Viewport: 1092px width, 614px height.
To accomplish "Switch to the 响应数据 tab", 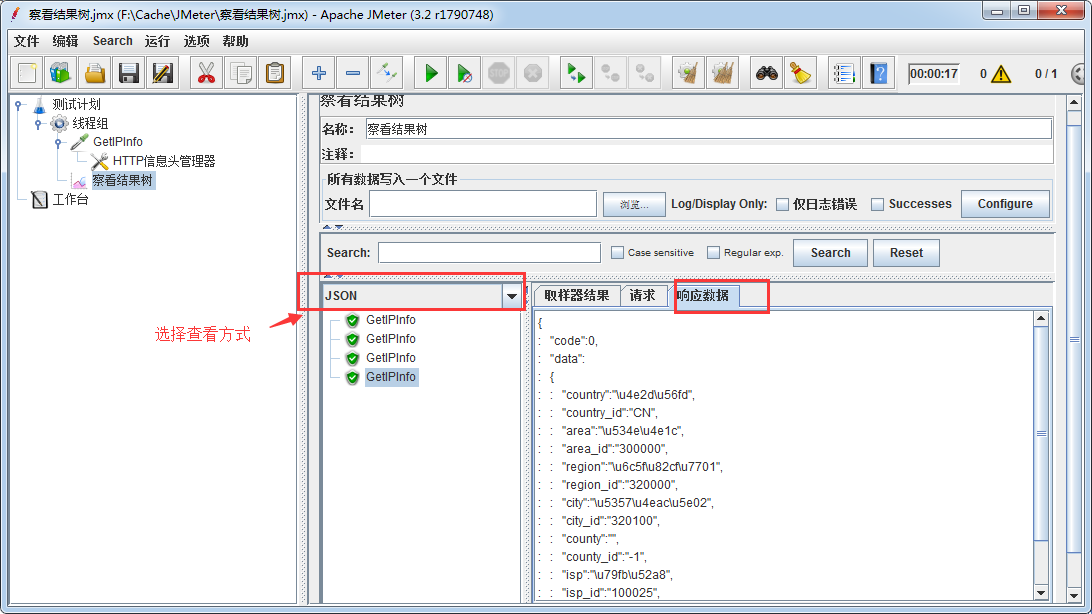I will [703, 296].
